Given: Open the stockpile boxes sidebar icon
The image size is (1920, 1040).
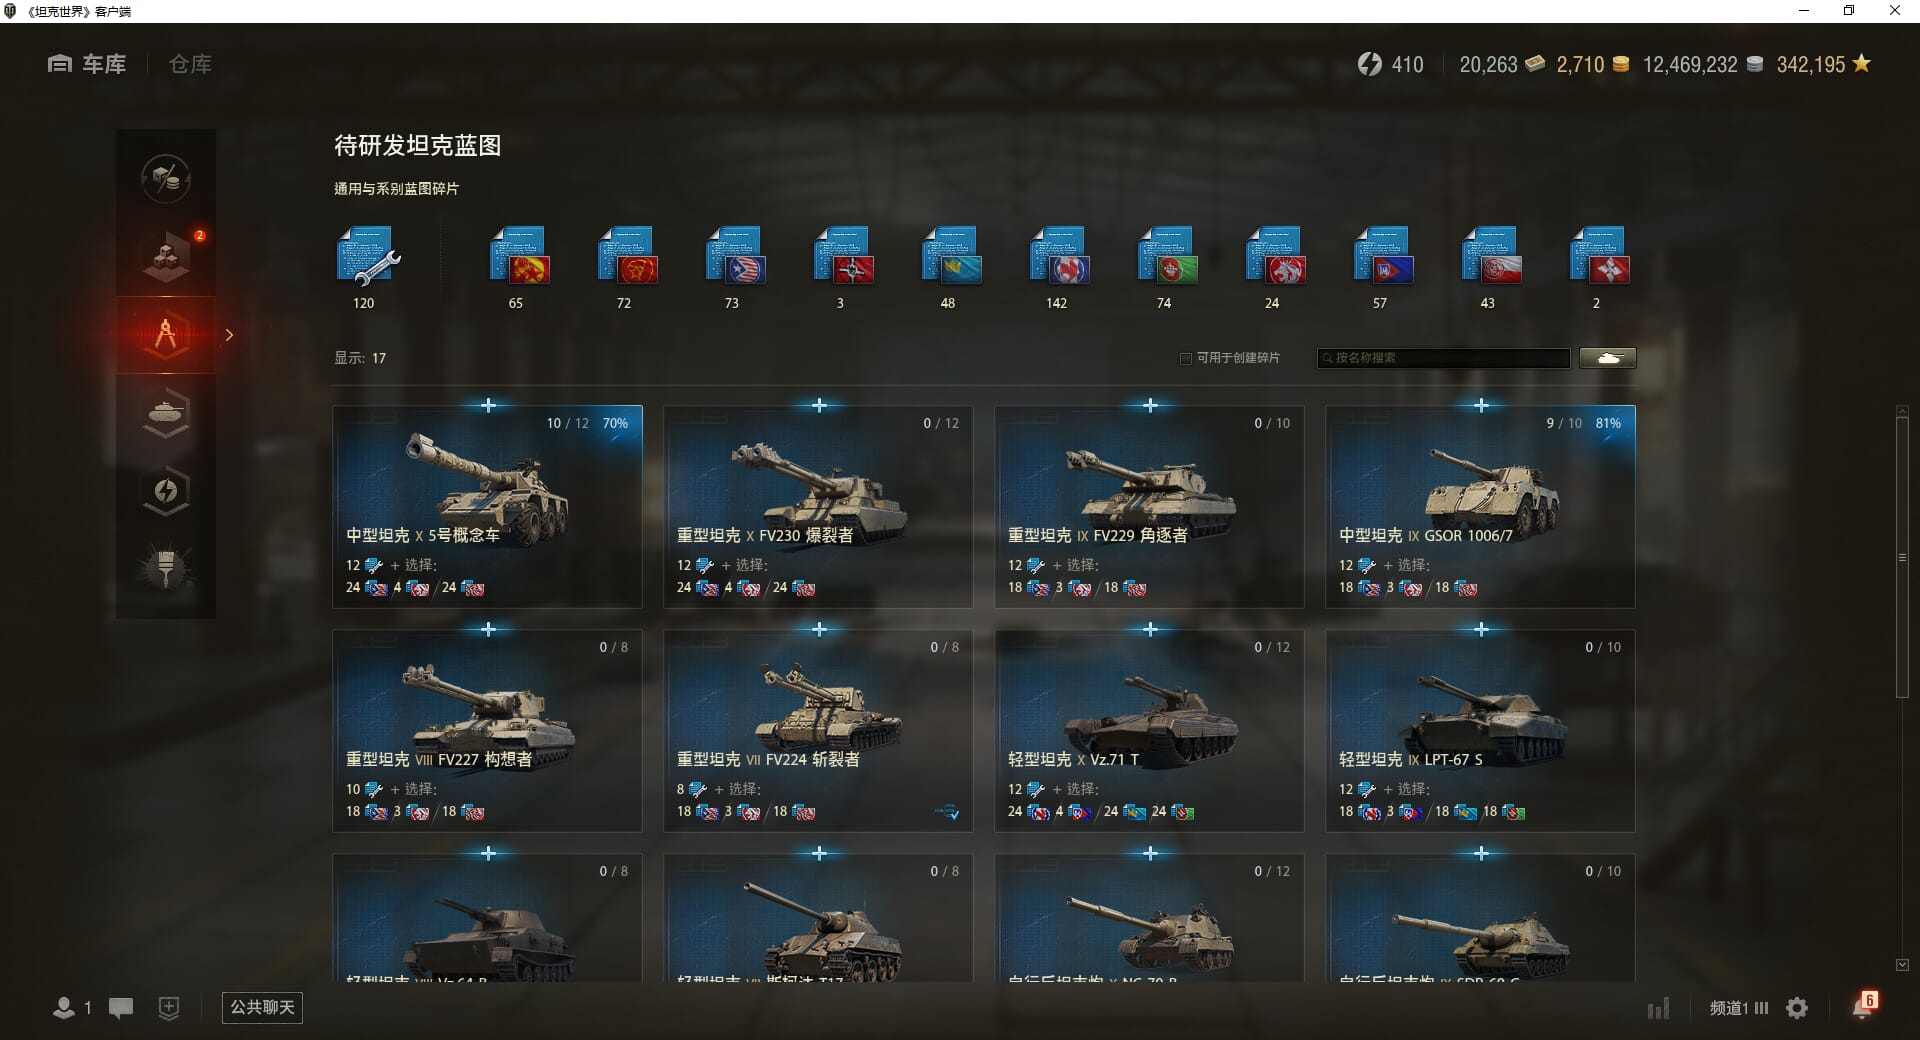Looking at the screenshot, I should click(x=166, y=257).
